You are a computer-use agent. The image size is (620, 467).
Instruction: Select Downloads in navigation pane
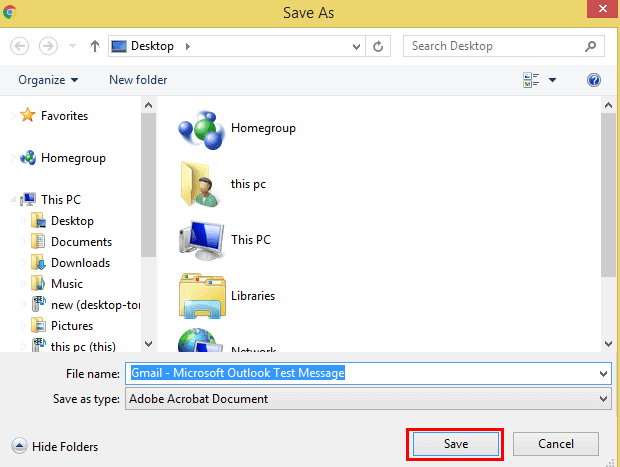(80, 263)
